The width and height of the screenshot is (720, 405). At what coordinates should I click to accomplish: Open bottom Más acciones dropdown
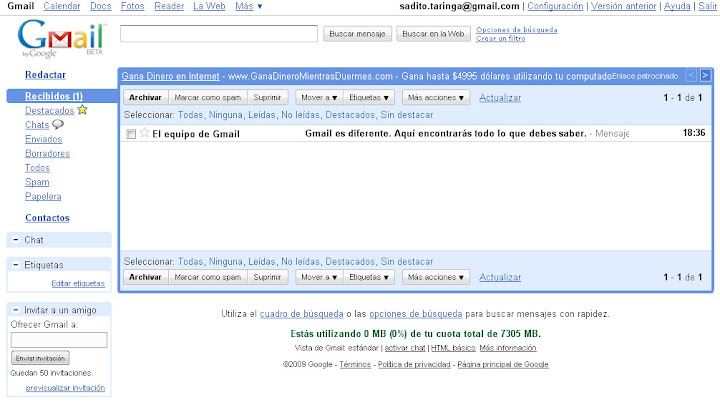point(436,277)
